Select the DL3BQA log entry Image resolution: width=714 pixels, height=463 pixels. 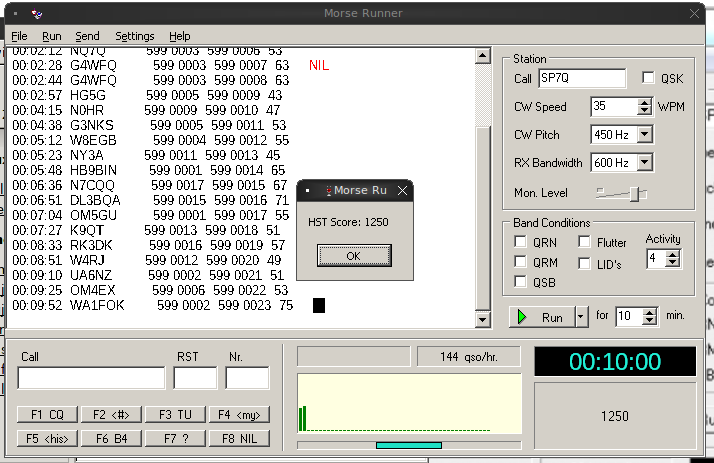click(x=150, y=200)
